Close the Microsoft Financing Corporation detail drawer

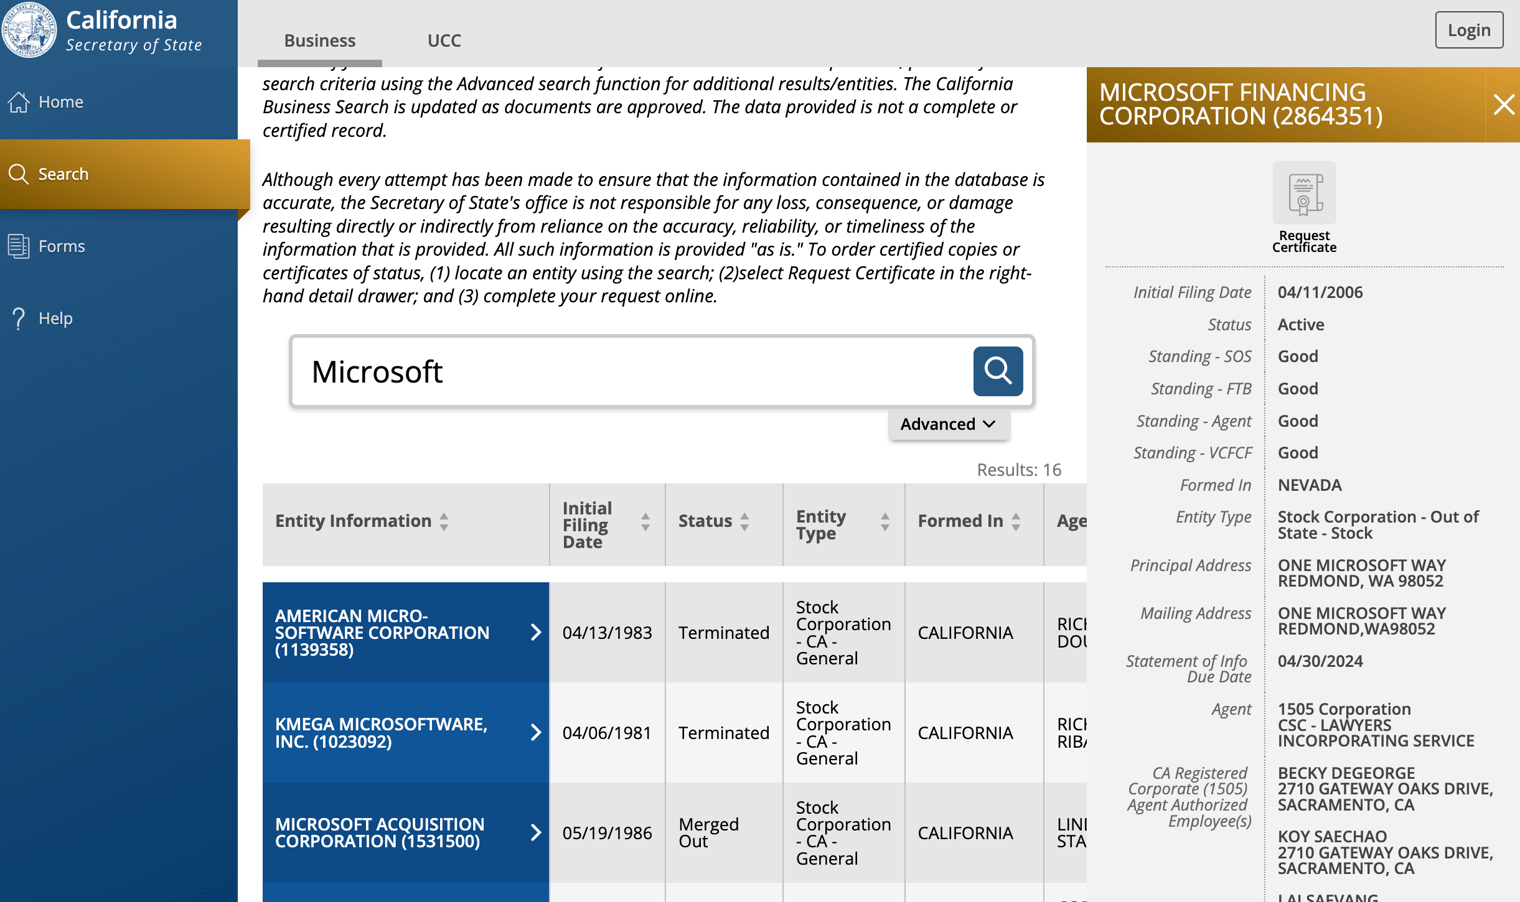pos(1503,105)
